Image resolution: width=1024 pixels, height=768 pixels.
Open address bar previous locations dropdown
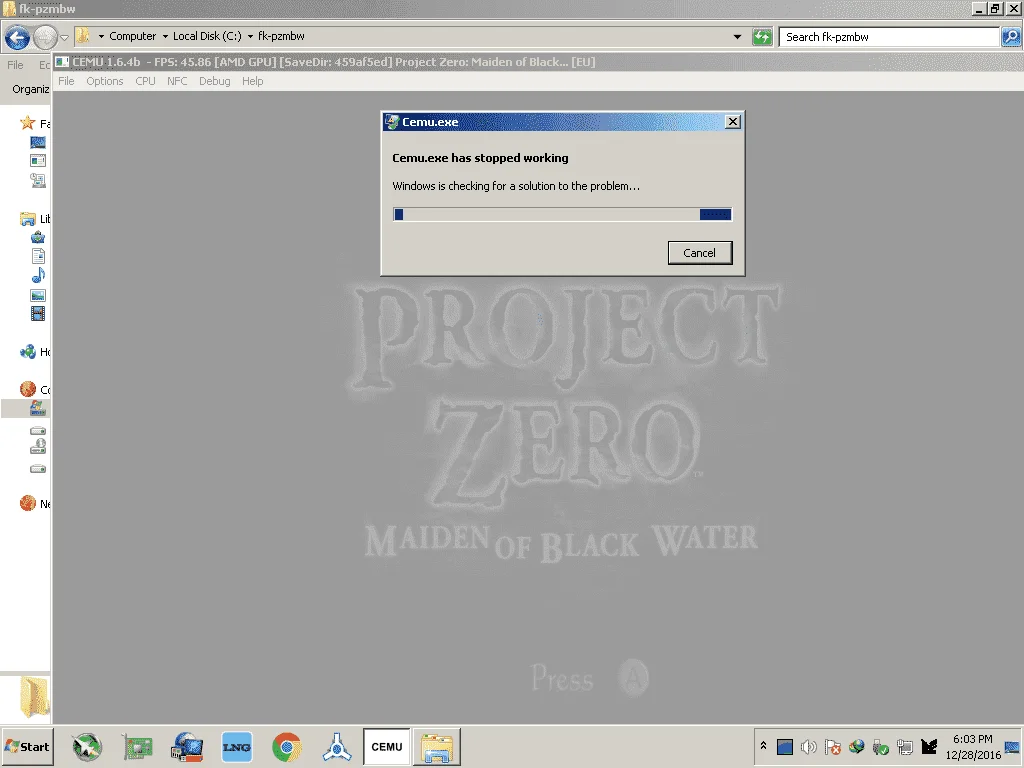click(737, 37)
